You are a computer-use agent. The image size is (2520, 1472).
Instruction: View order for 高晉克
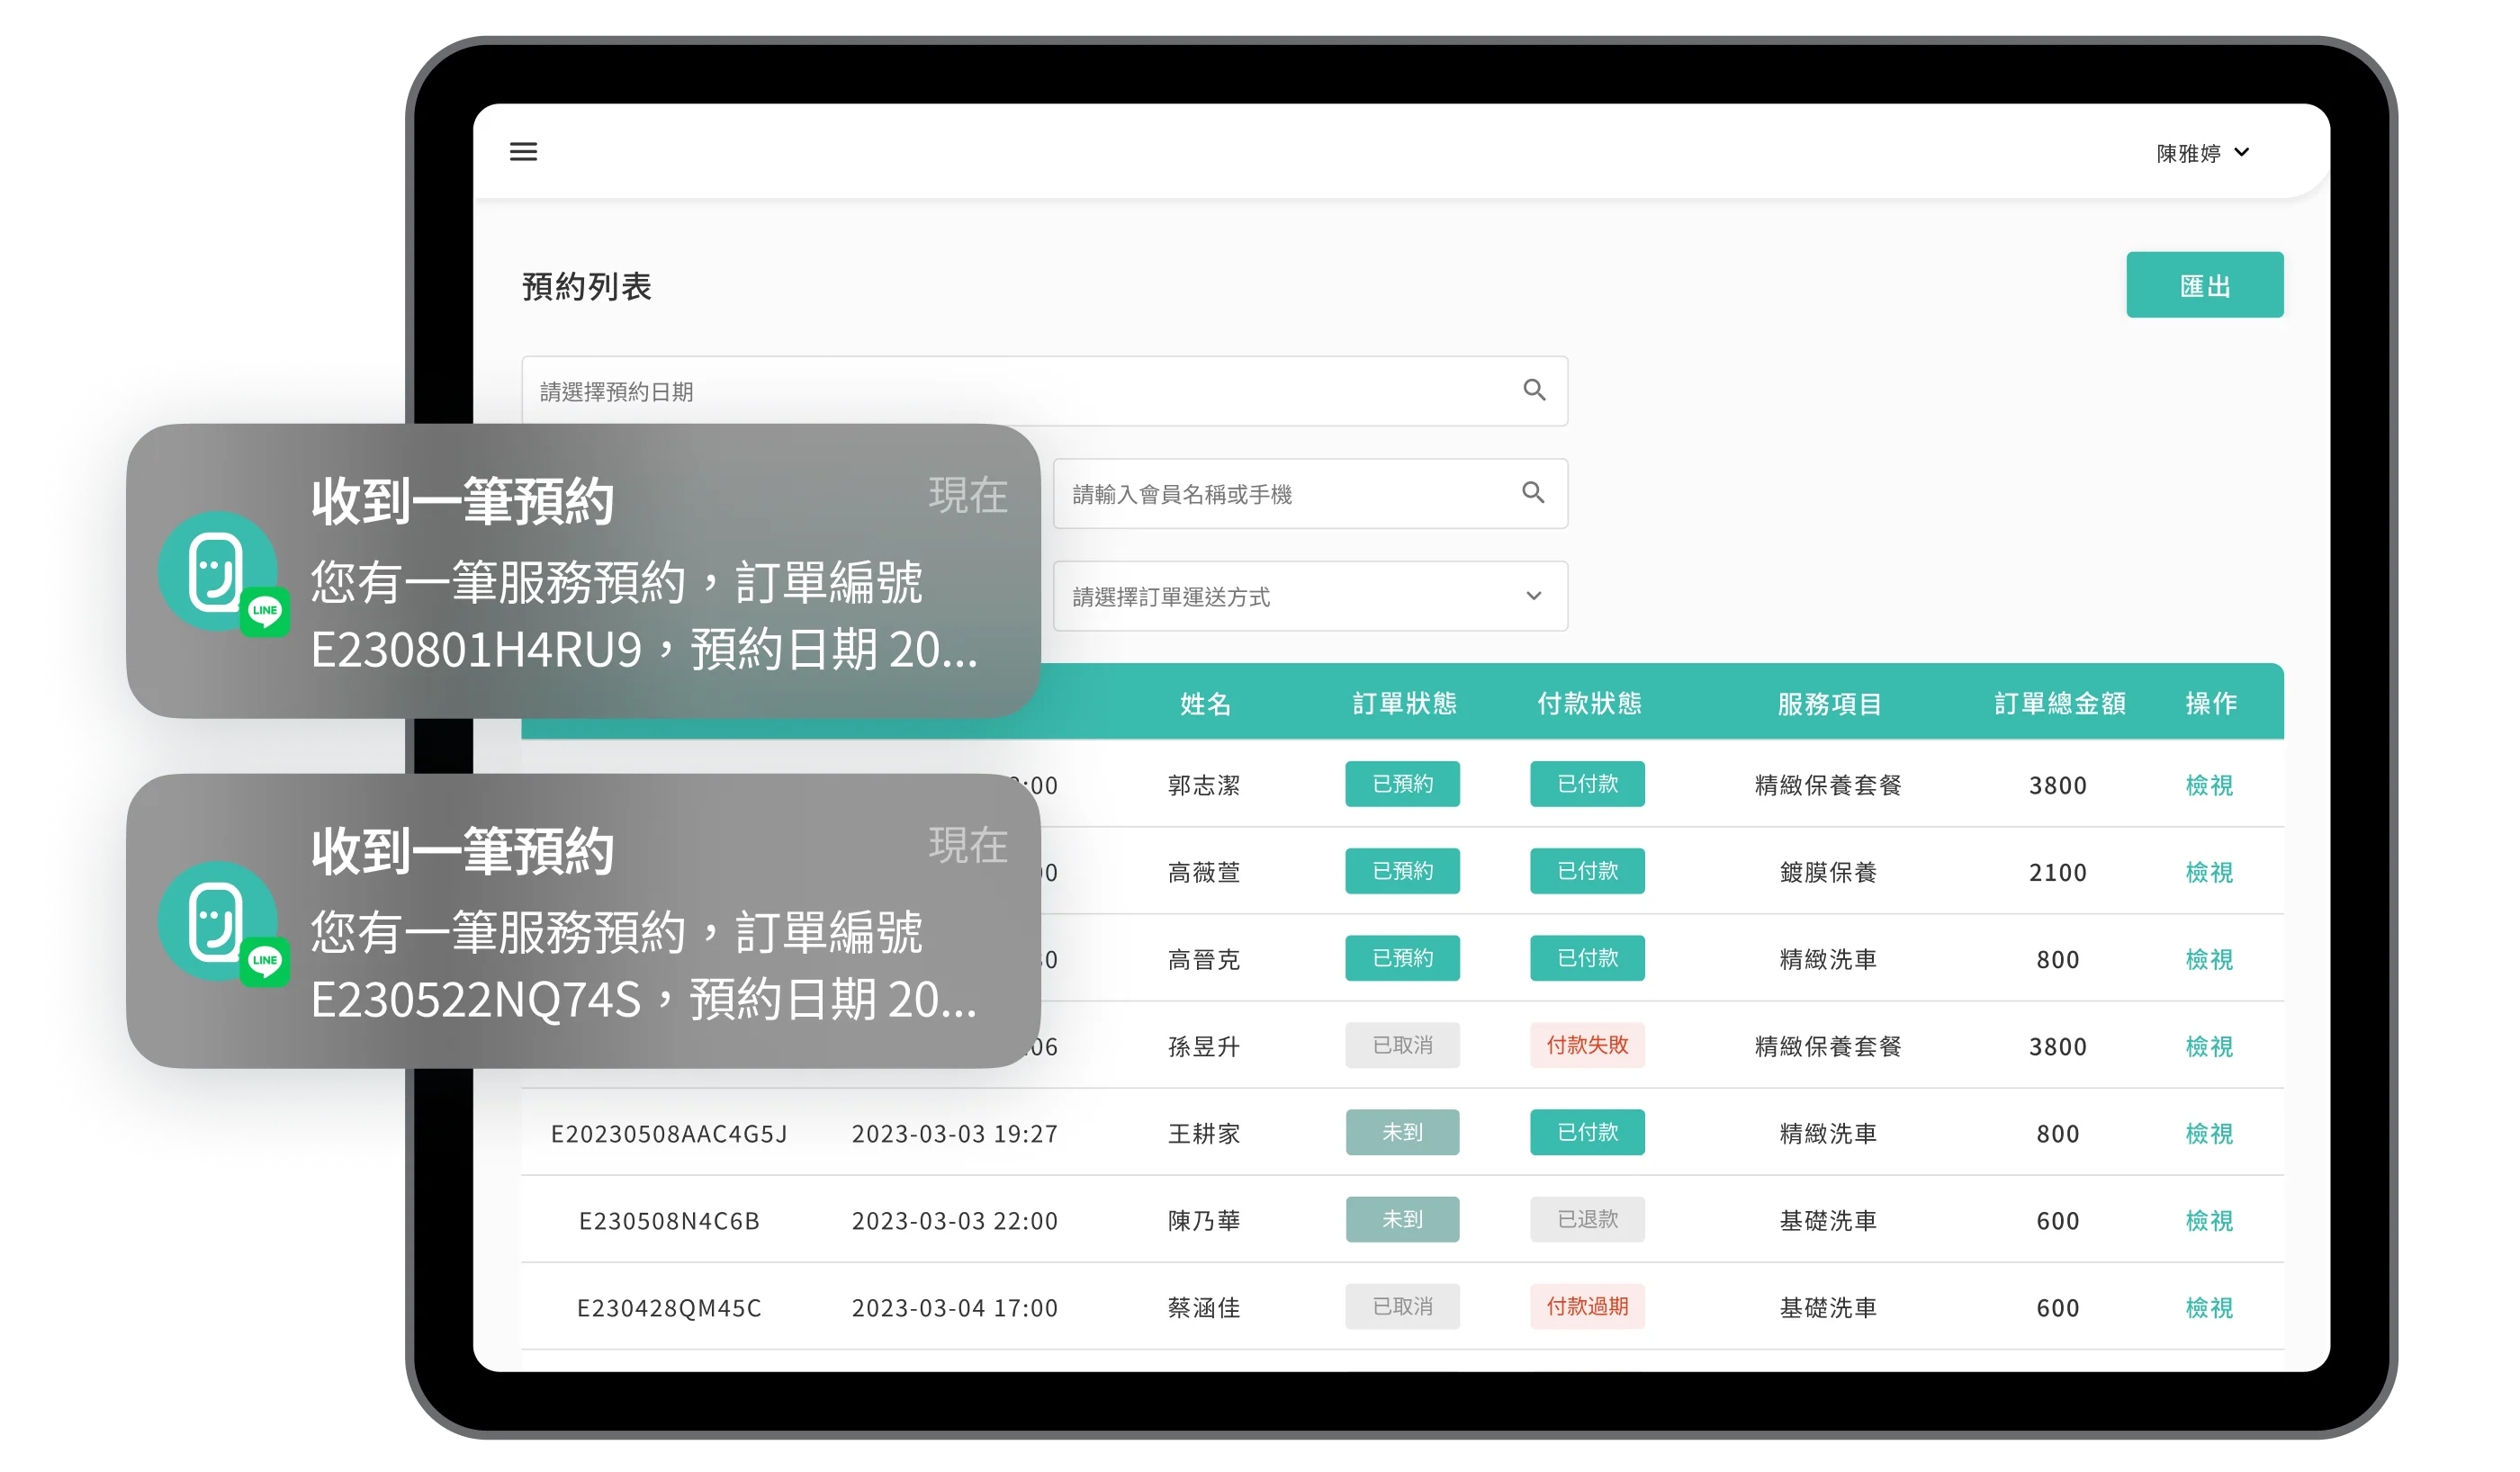coord(2208,959)
